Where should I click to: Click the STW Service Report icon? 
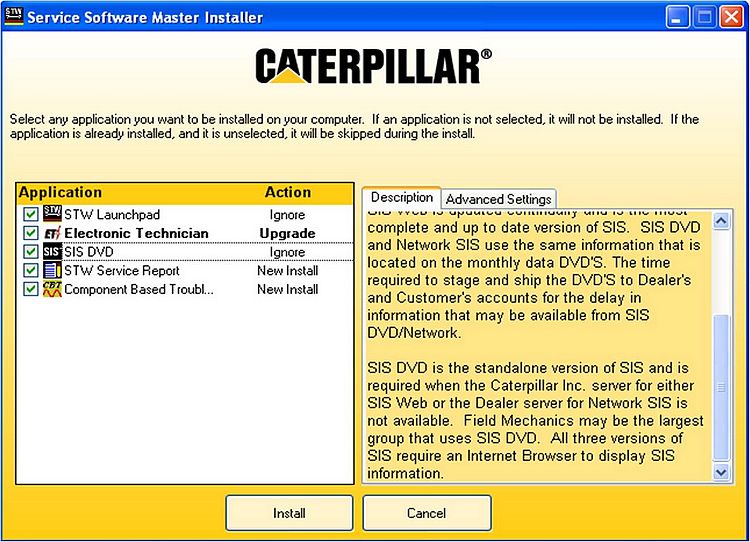[x=52, y=270]
